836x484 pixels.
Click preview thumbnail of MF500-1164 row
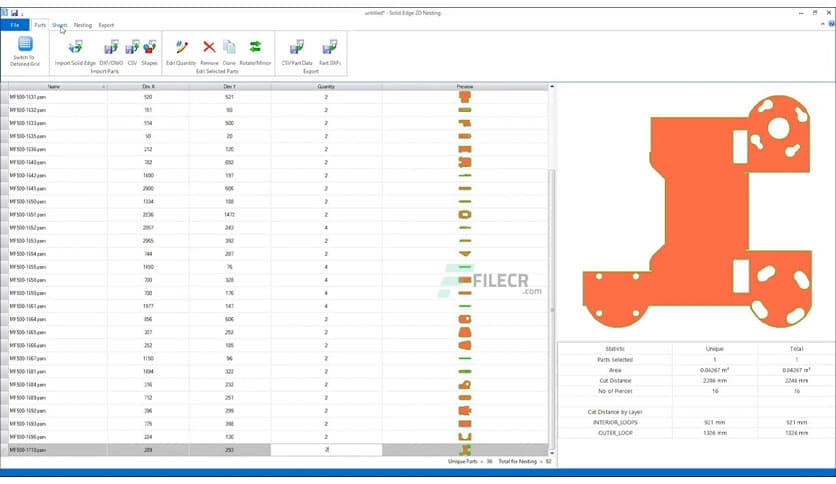tap(465, 319)
